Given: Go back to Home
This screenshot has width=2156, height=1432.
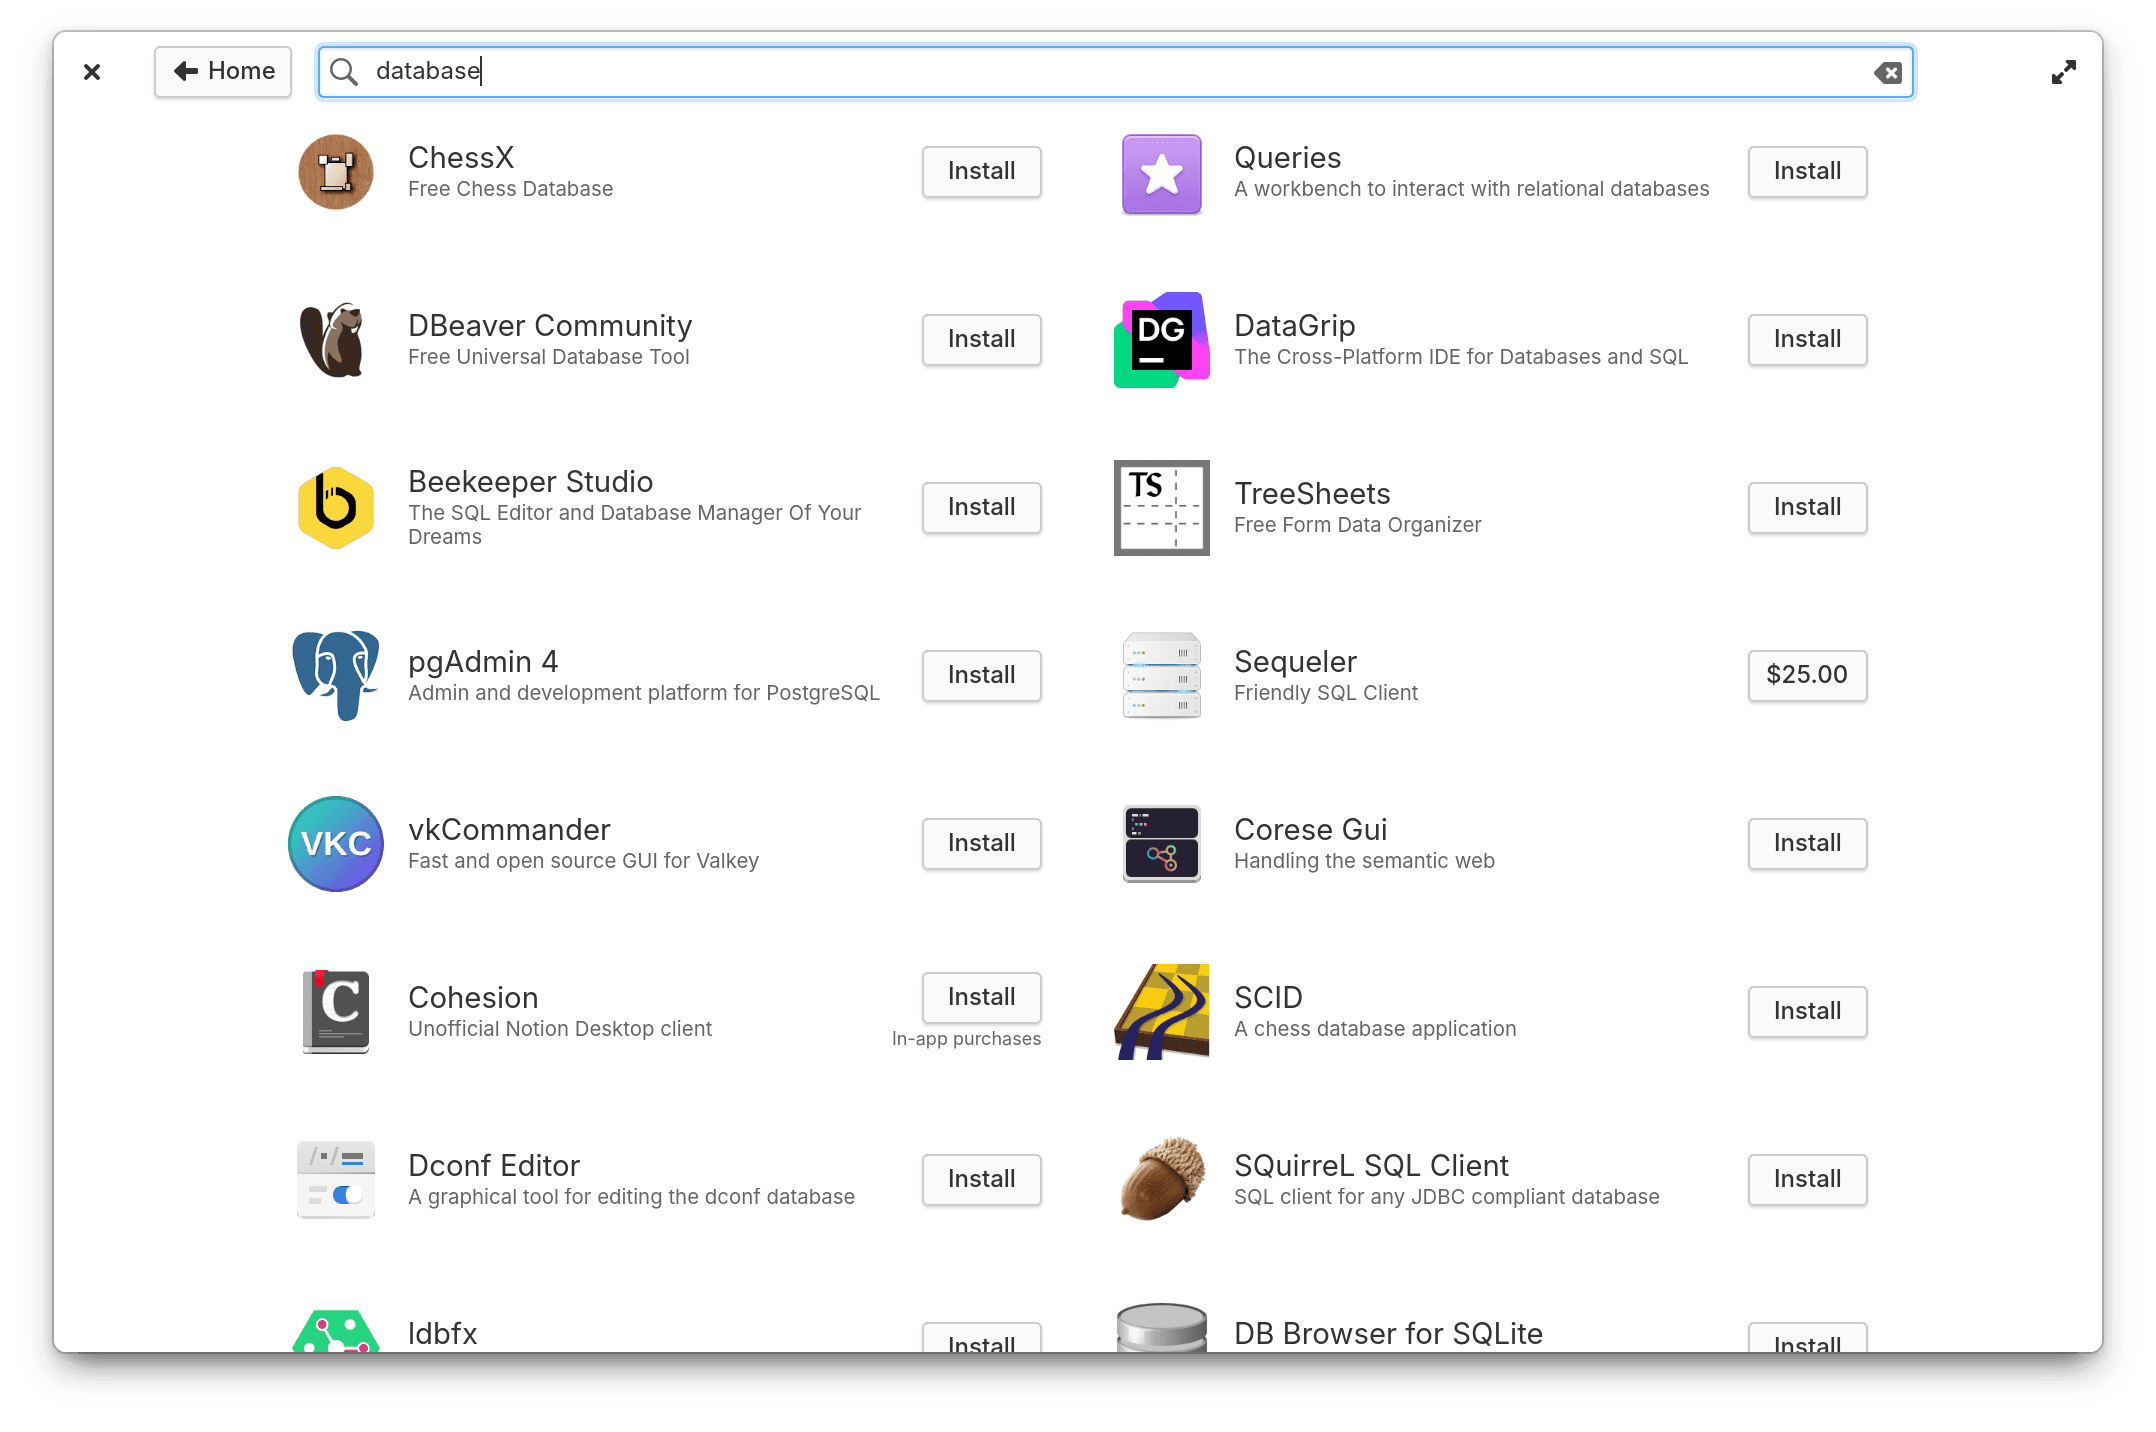Looking at the screenshot, I should pyautogui.click(x=222, y=71).
